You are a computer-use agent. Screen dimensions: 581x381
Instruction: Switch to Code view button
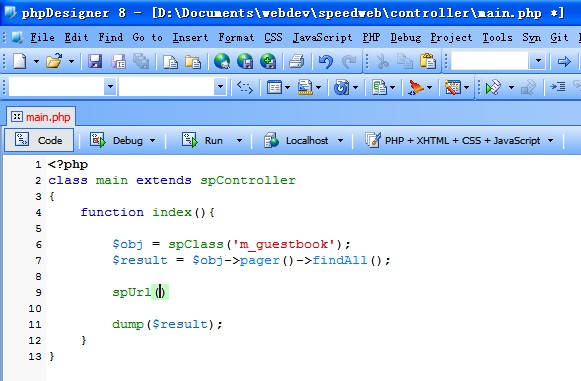pyautogui.click(x=39, y=140)
